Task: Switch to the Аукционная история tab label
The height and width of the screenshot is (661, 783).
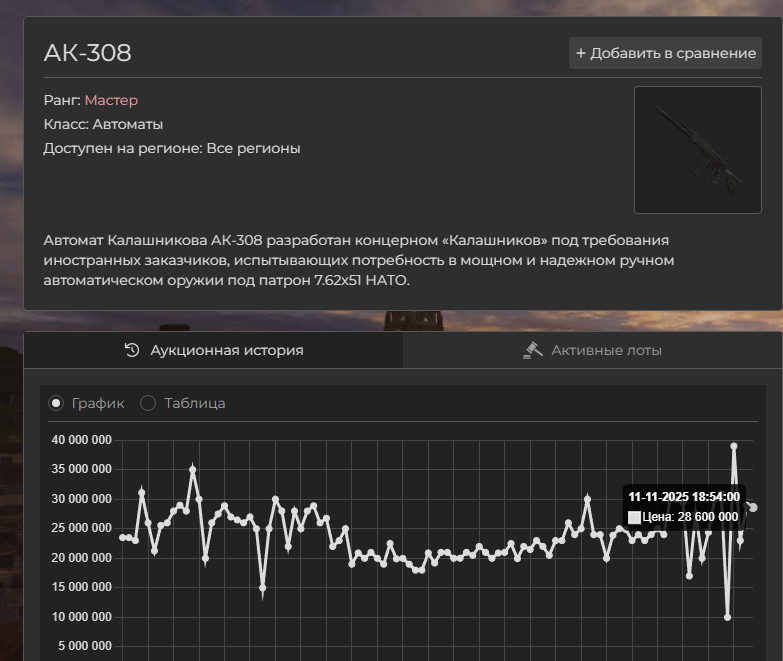Action: tap(226, 350)
